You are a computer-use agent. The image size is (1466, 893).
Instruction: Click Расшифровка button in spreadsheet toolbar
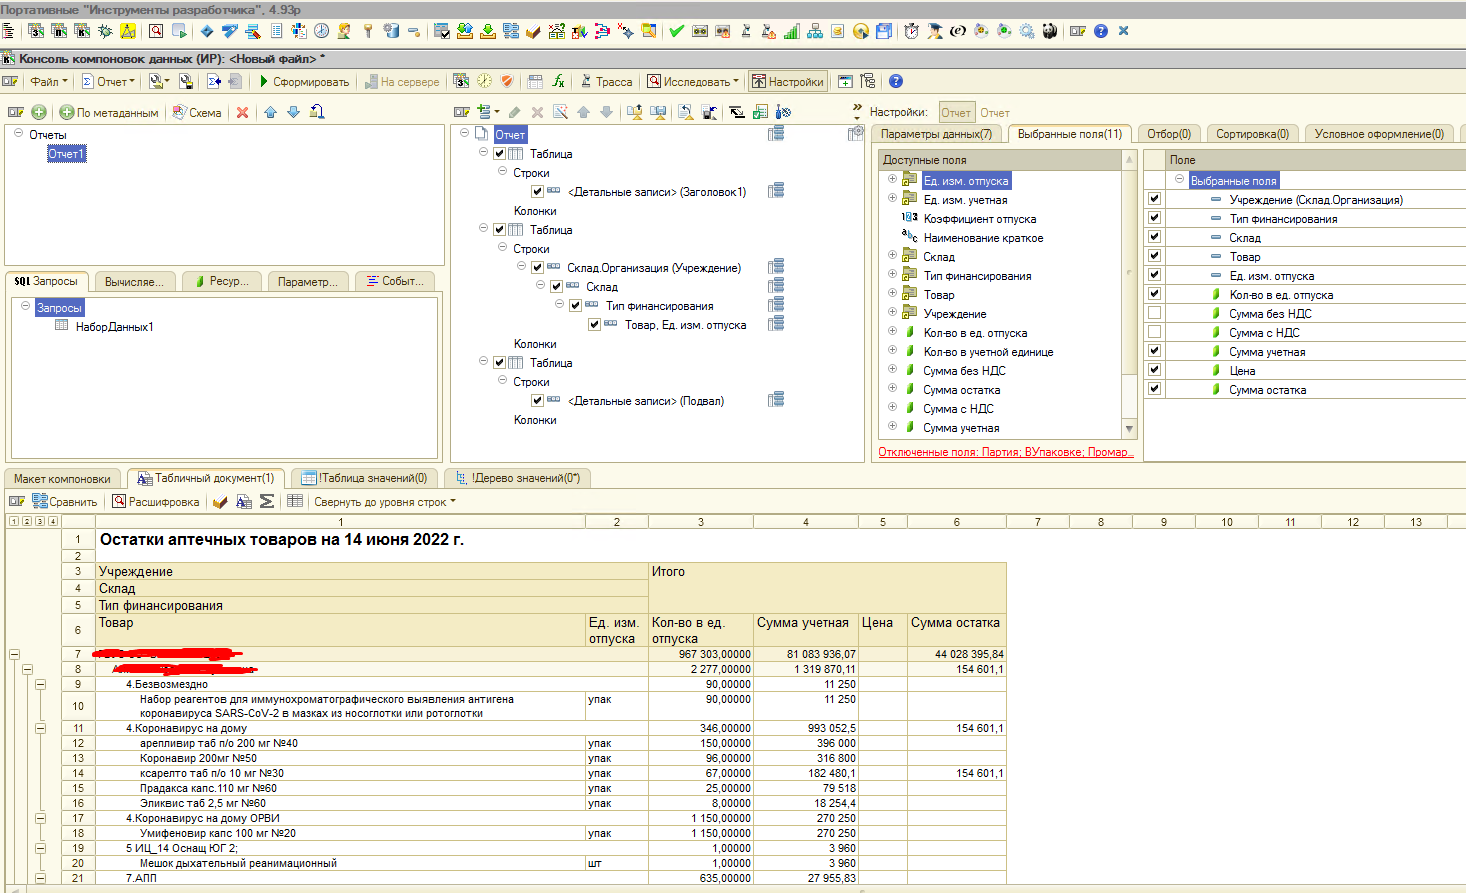(x=156, y=501)
